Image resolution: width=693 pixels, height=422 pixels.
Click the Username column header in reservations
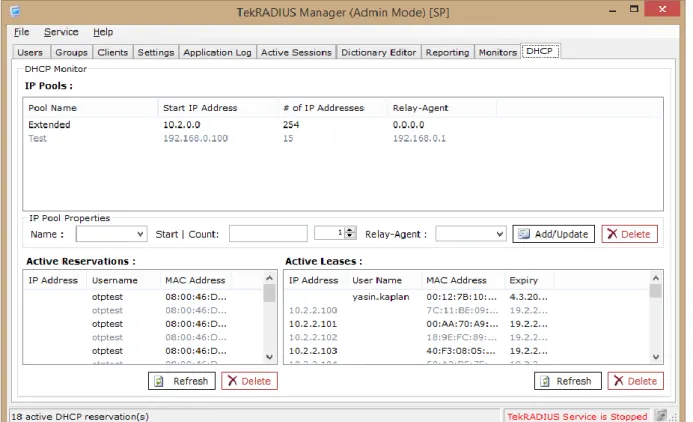click(x=124, y=280)
